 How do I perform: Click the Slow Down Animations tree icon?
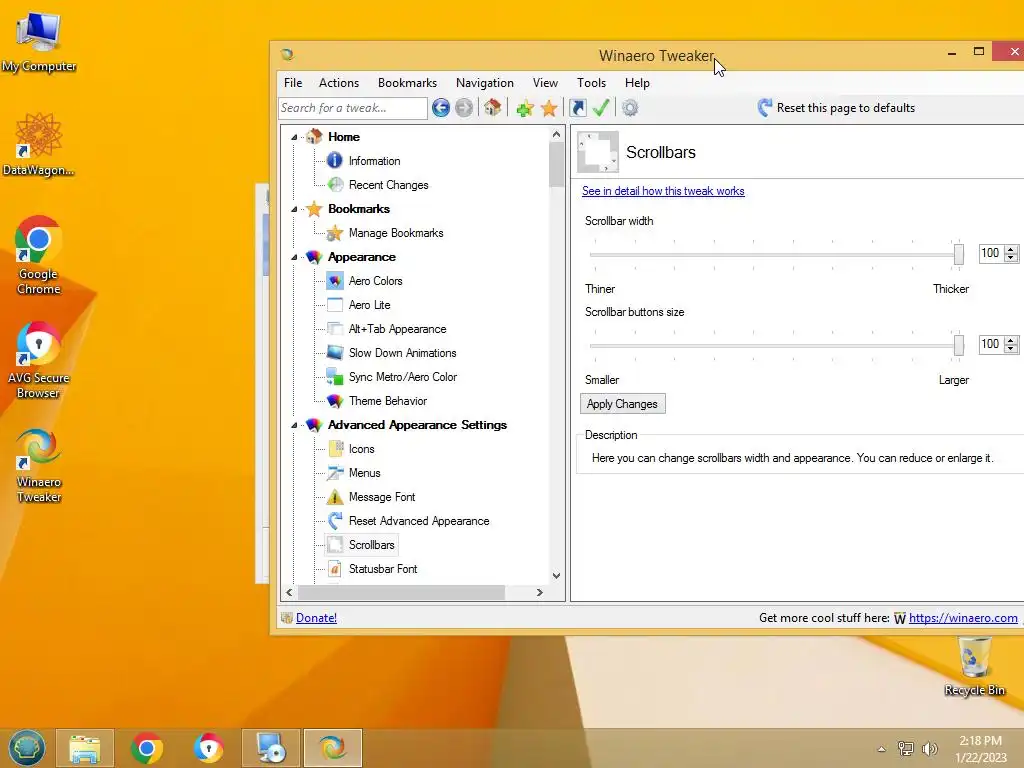coord(335,353)
